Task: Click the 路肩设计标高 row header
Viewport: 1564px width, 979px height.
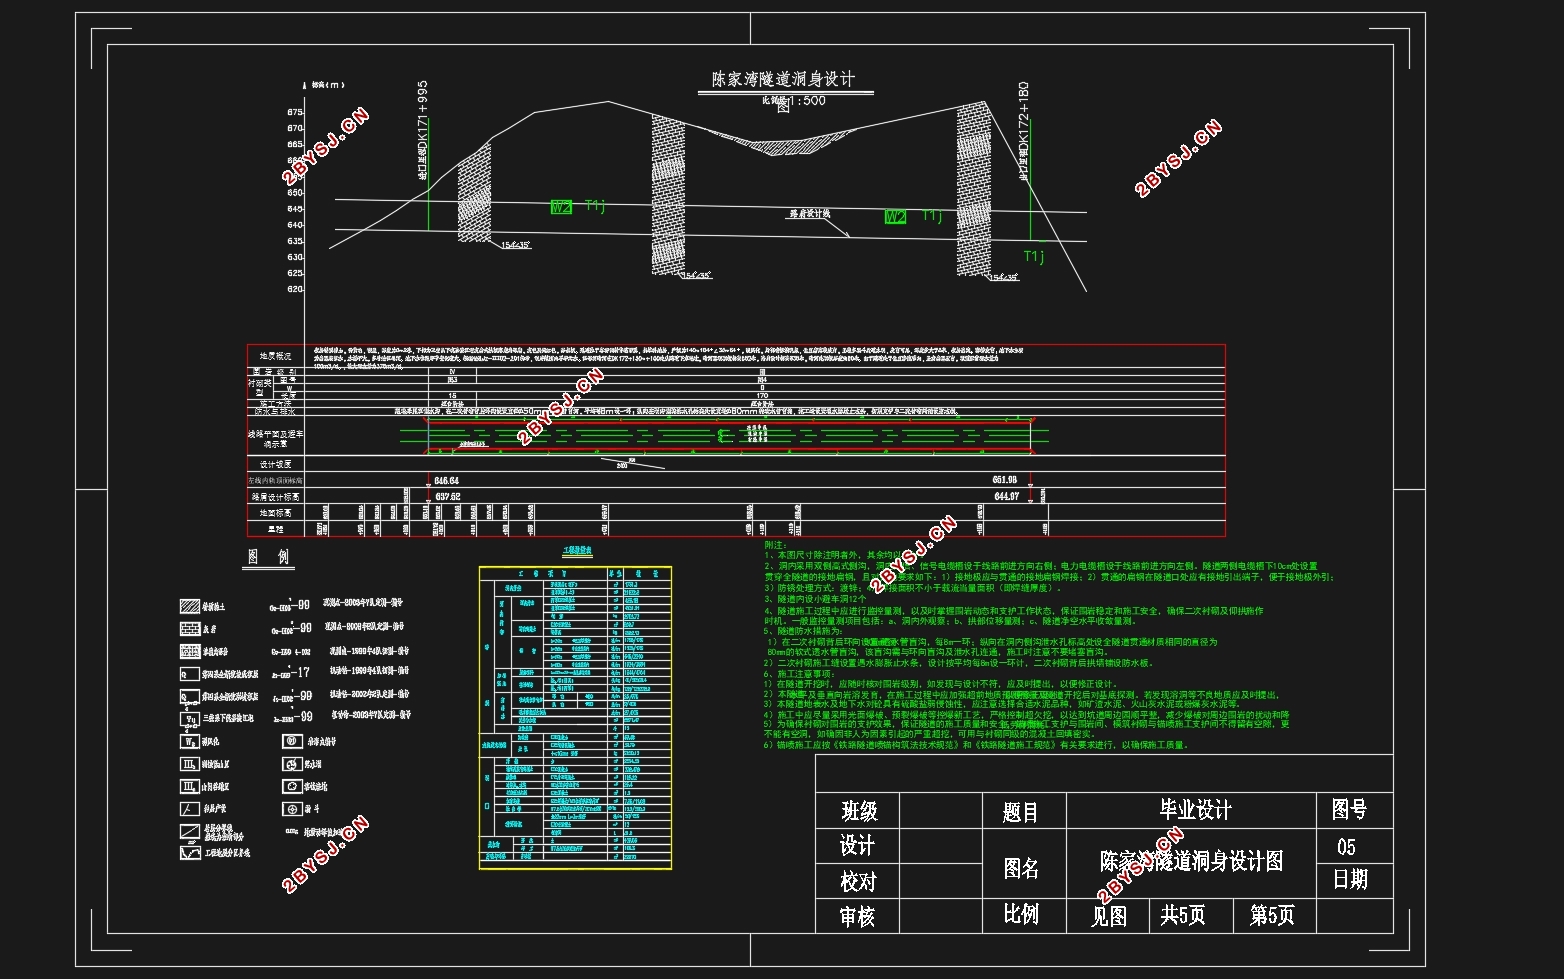Action: click(x=275, y=496)
